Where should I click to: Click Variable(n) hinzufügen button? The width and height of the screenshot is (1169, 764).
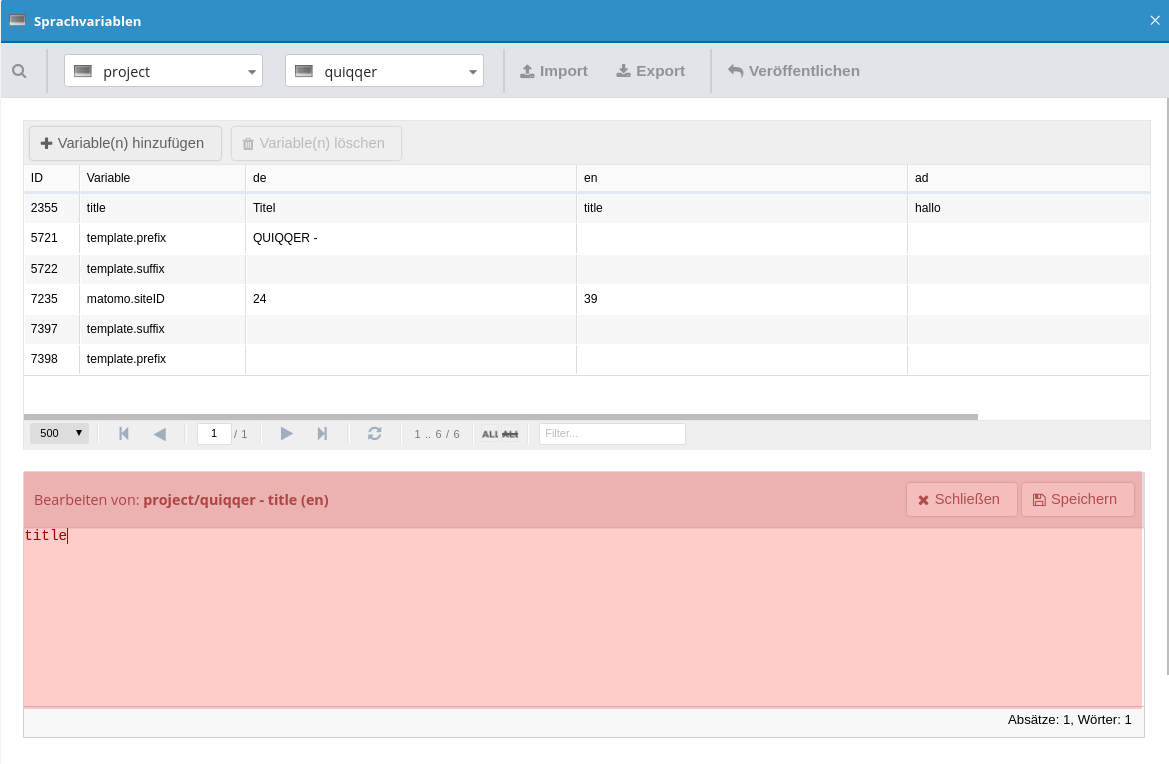click(x=125, y=143)
